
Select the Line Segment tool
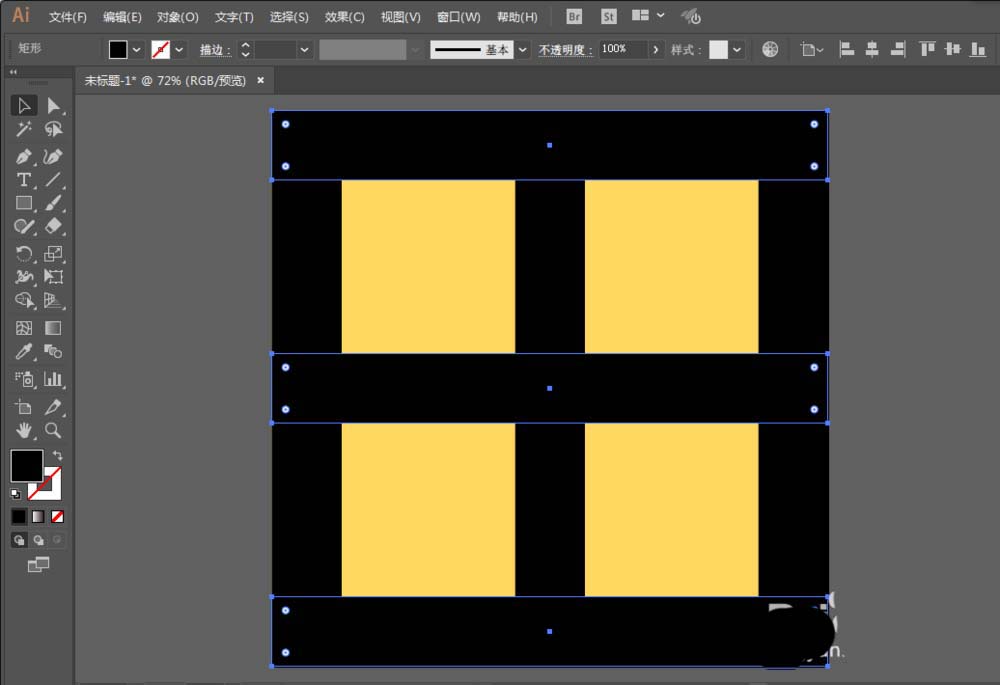point(54,180)
